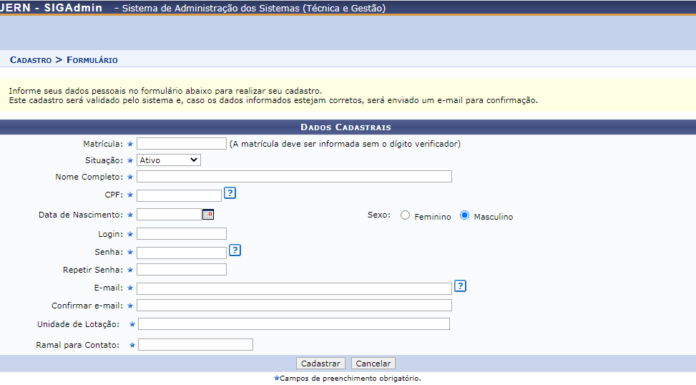Focus the Unidade de Lotação input field

tap(294, 324)
